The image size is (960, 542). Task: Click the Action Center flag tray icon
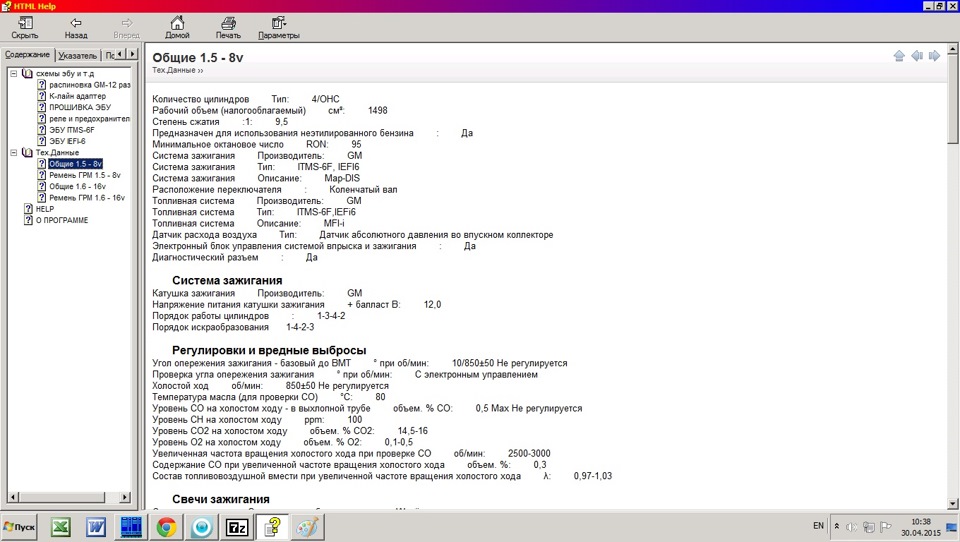pos(885,527)
